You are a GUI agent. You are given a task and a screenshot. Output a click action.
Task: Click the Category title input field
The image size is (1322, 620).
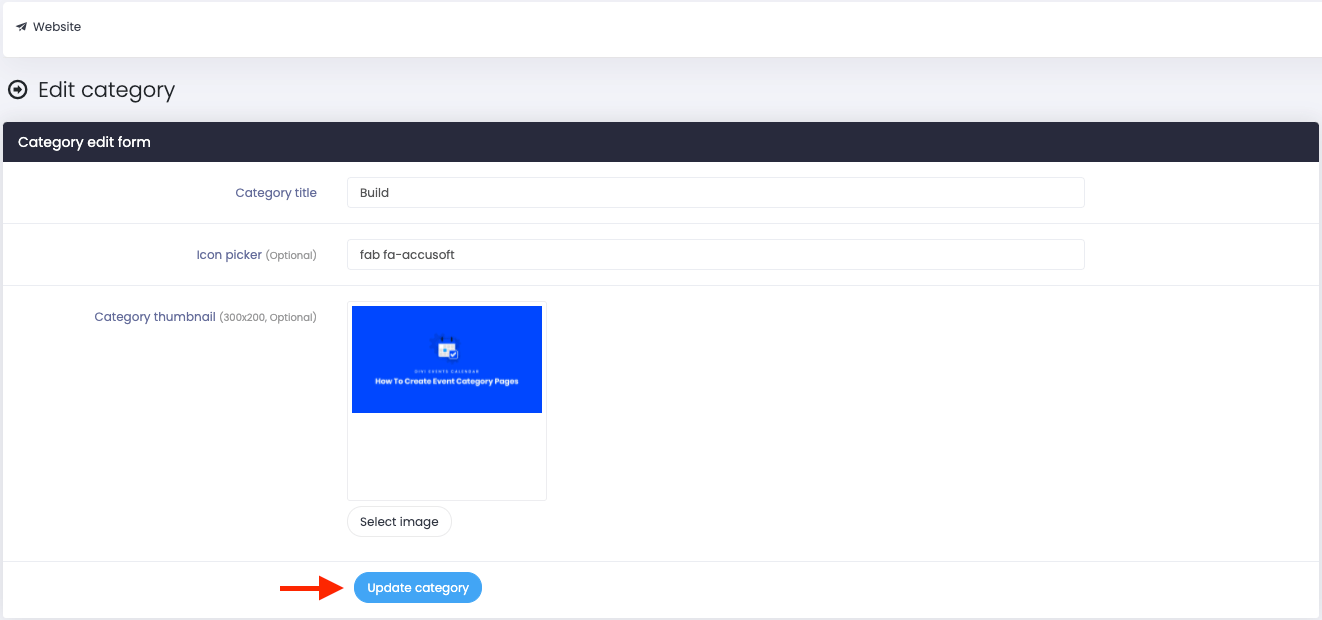716,193
